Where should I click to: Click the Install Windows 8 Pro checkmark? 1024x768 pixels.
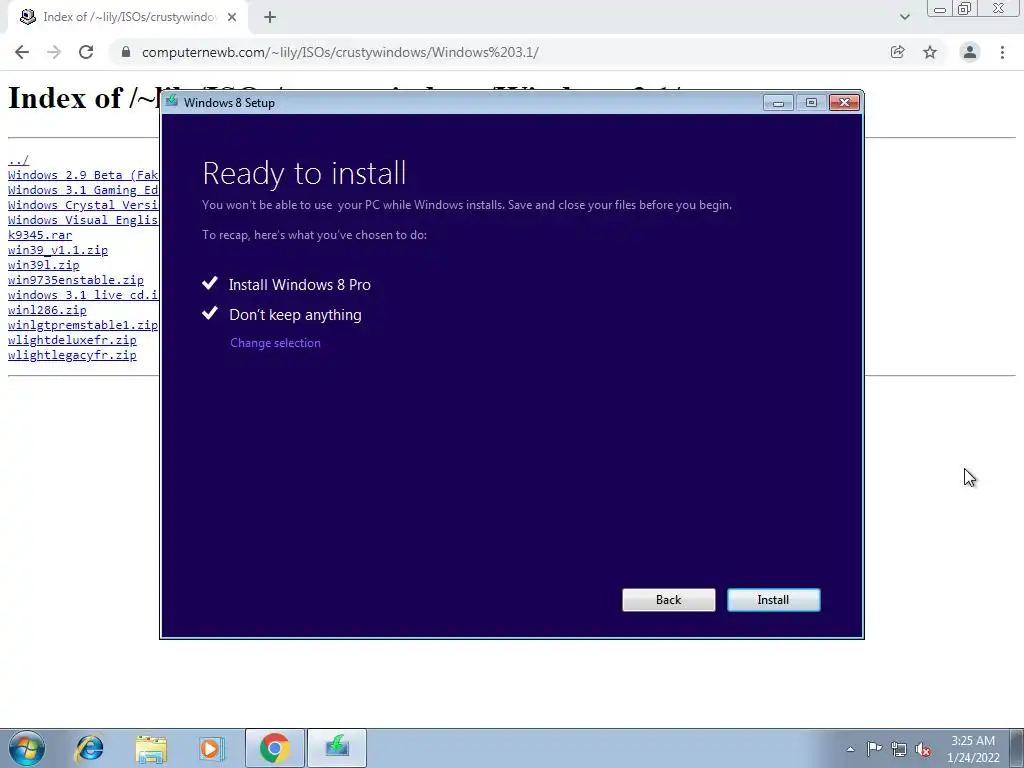[x=210, y=283]
